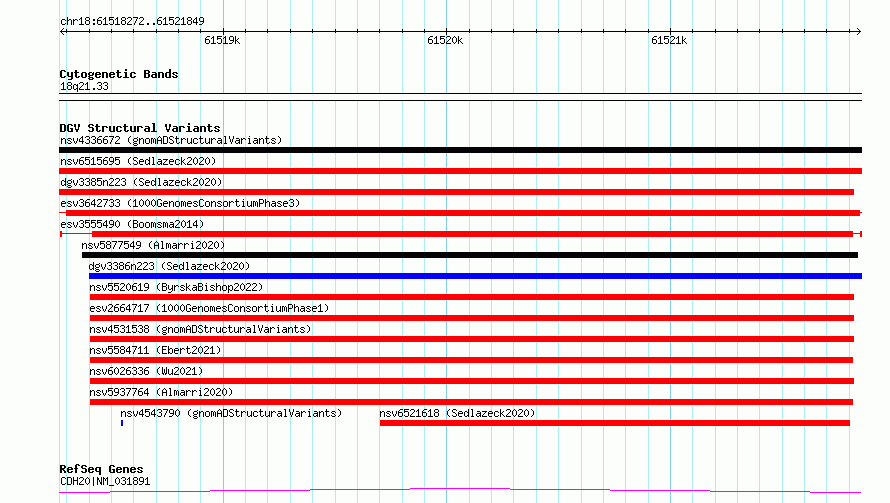Screen dimensions: 890x503
Task: Open dgv3386n223 (Sedlazeck2020) label
Action: tap(169, 266)
